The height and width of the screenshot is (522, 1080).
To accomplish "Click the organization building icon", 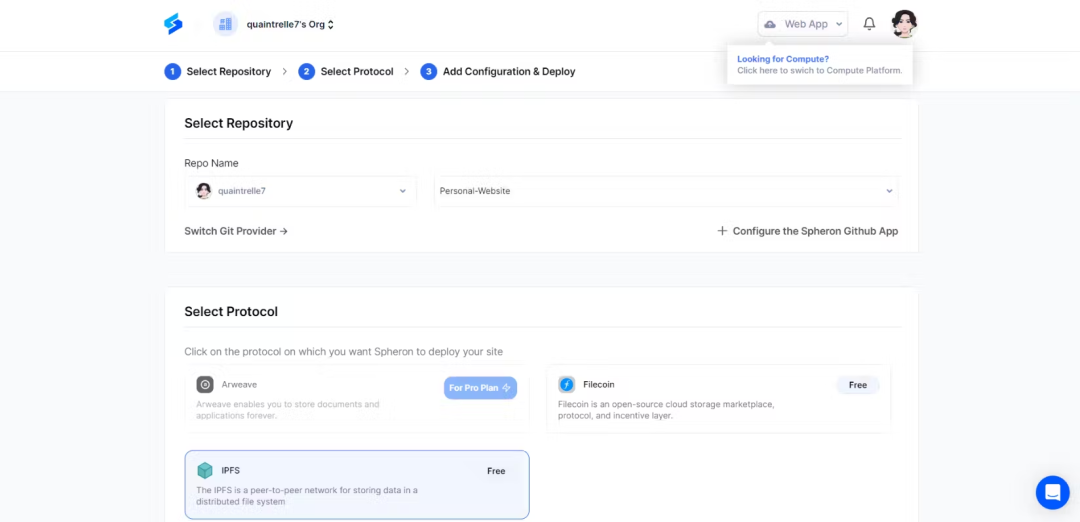I will tap(225, 24).
